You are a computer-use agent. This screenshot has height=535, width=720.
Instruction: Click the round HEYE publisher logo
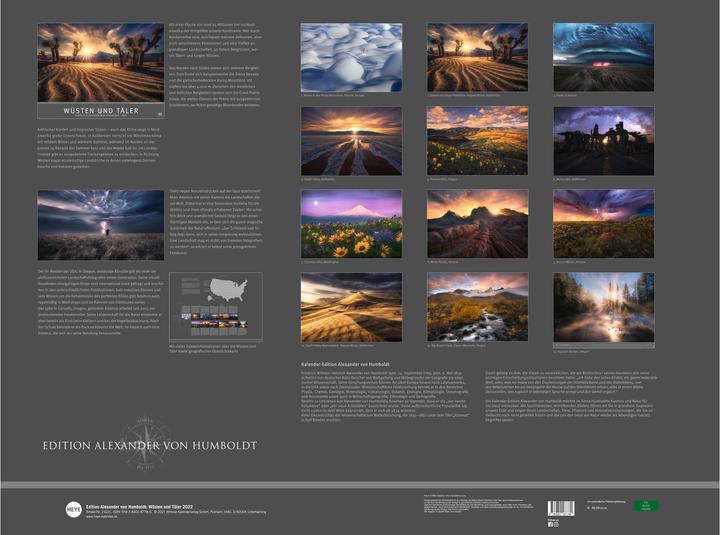point(73,509)
